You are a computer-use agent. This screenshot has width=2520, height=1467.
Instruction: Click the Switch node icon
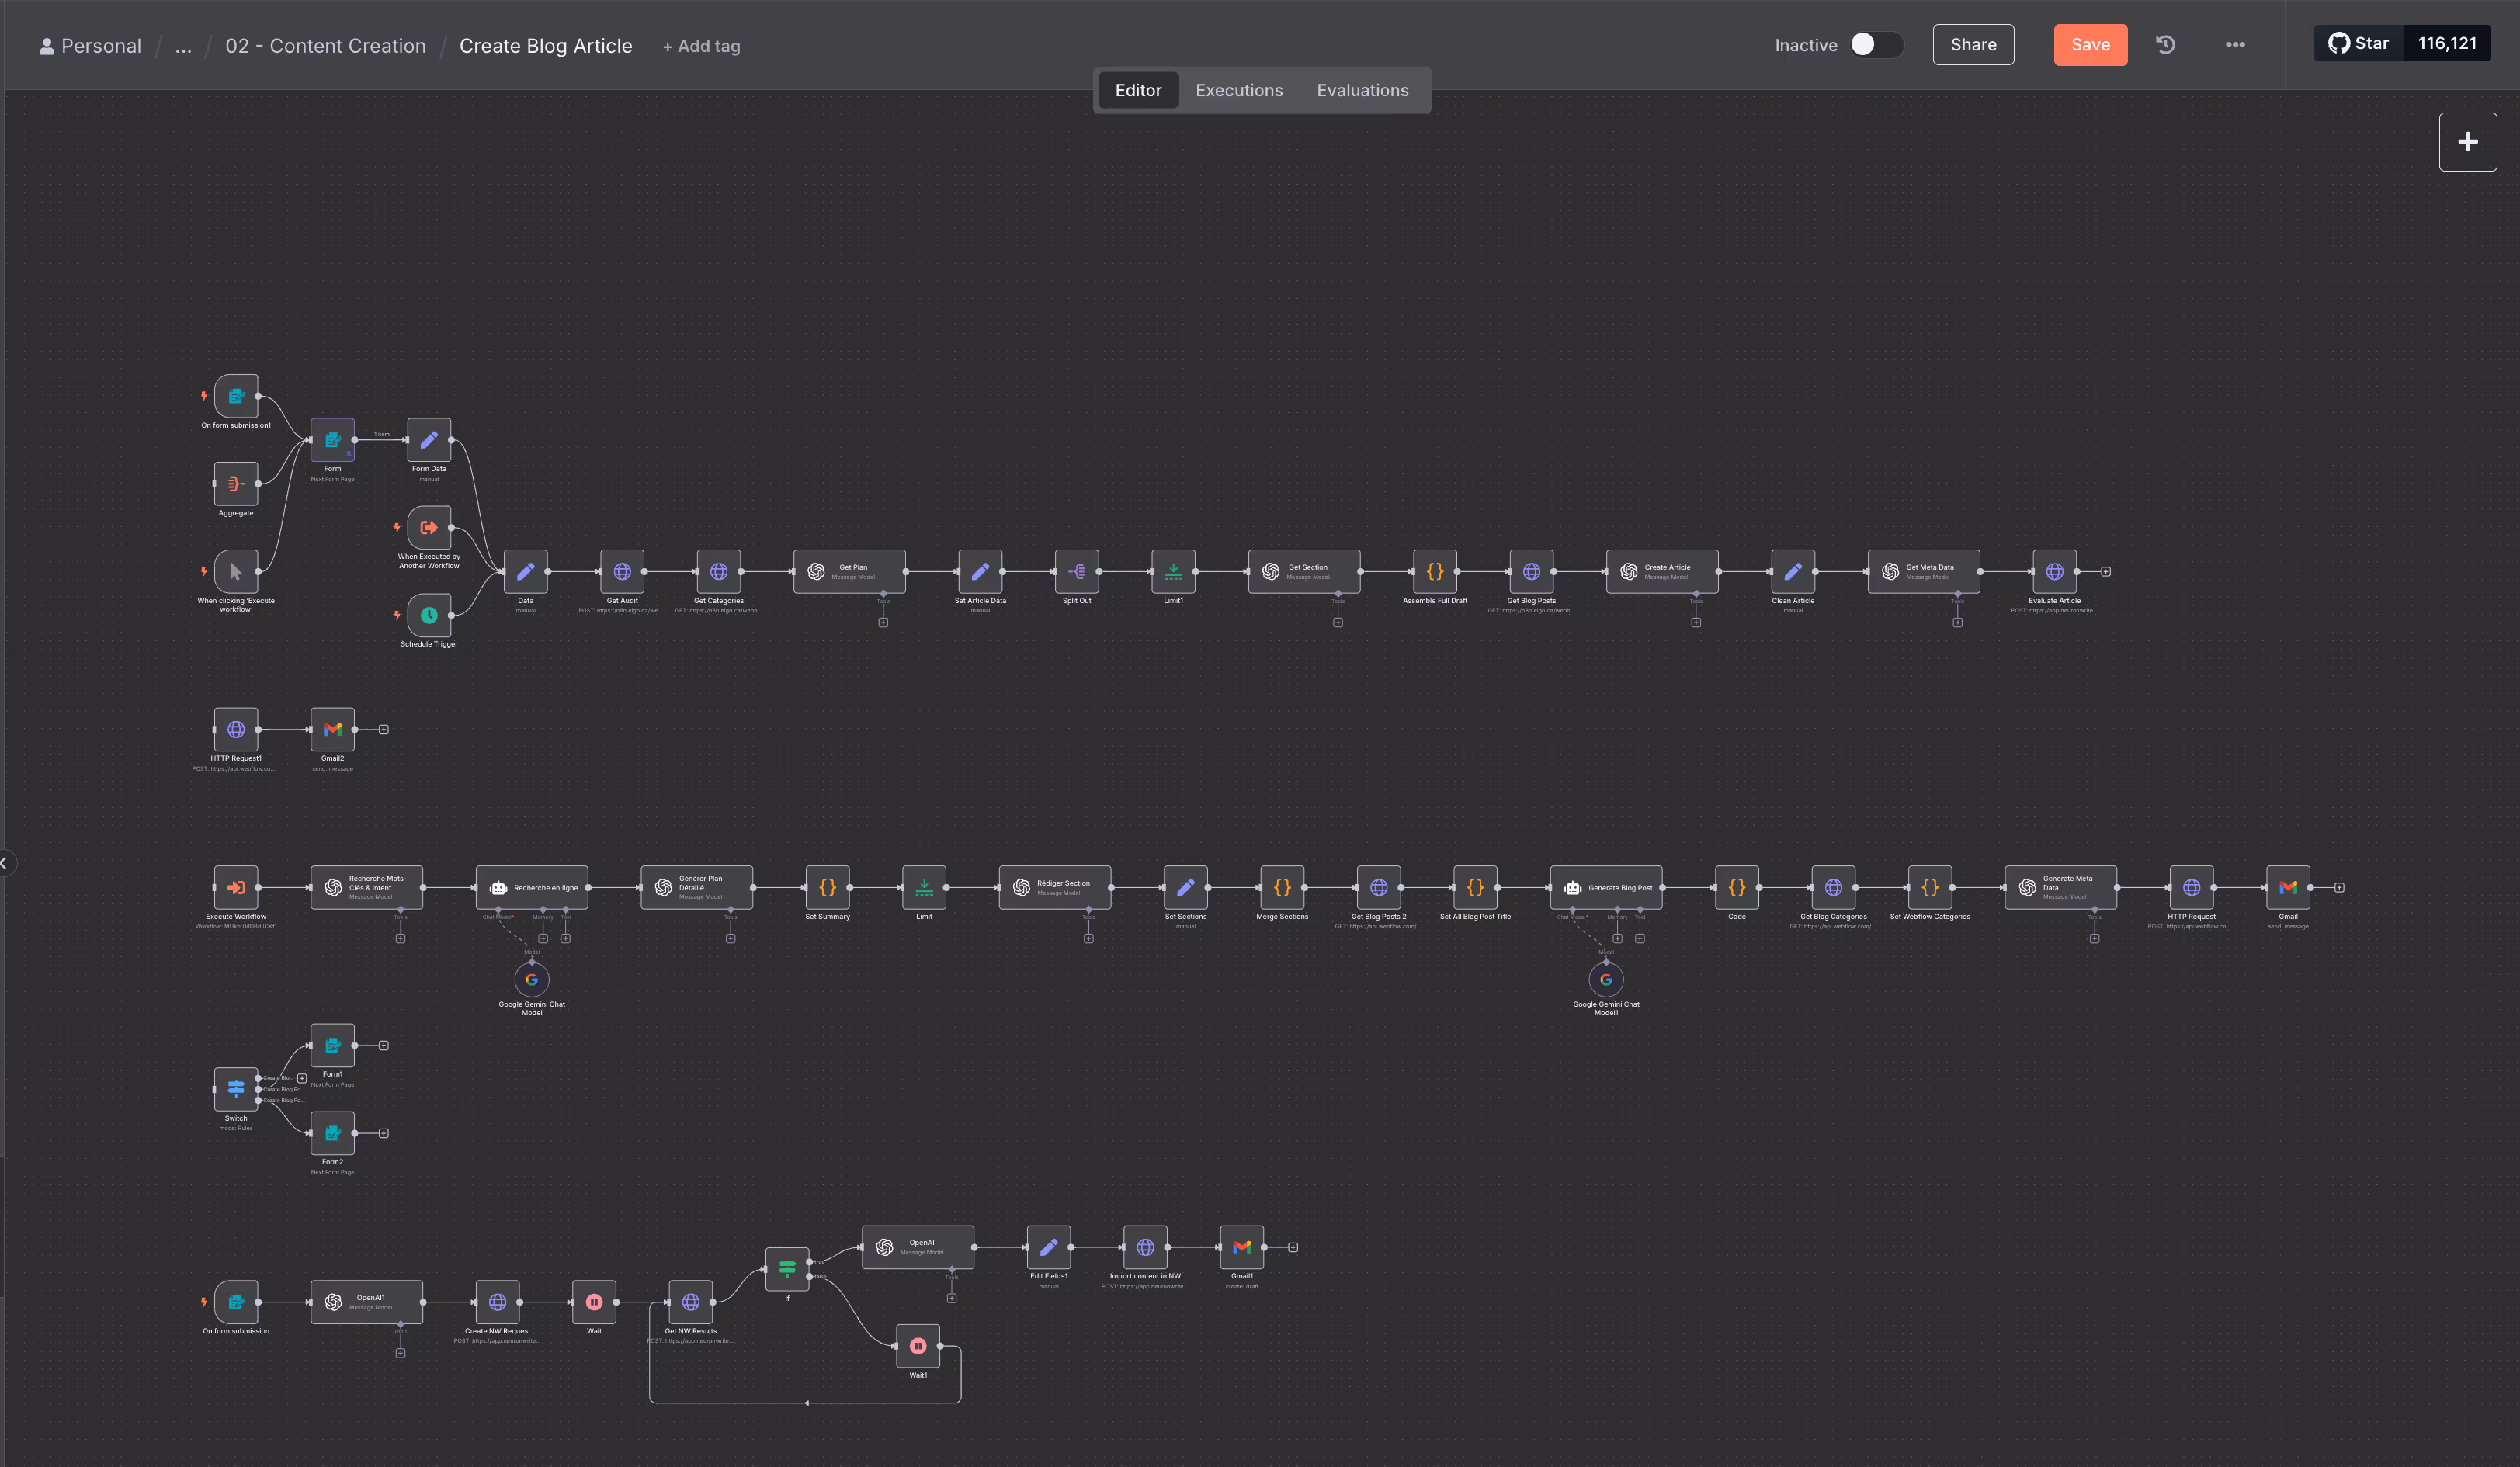[x=236, y=1089]
